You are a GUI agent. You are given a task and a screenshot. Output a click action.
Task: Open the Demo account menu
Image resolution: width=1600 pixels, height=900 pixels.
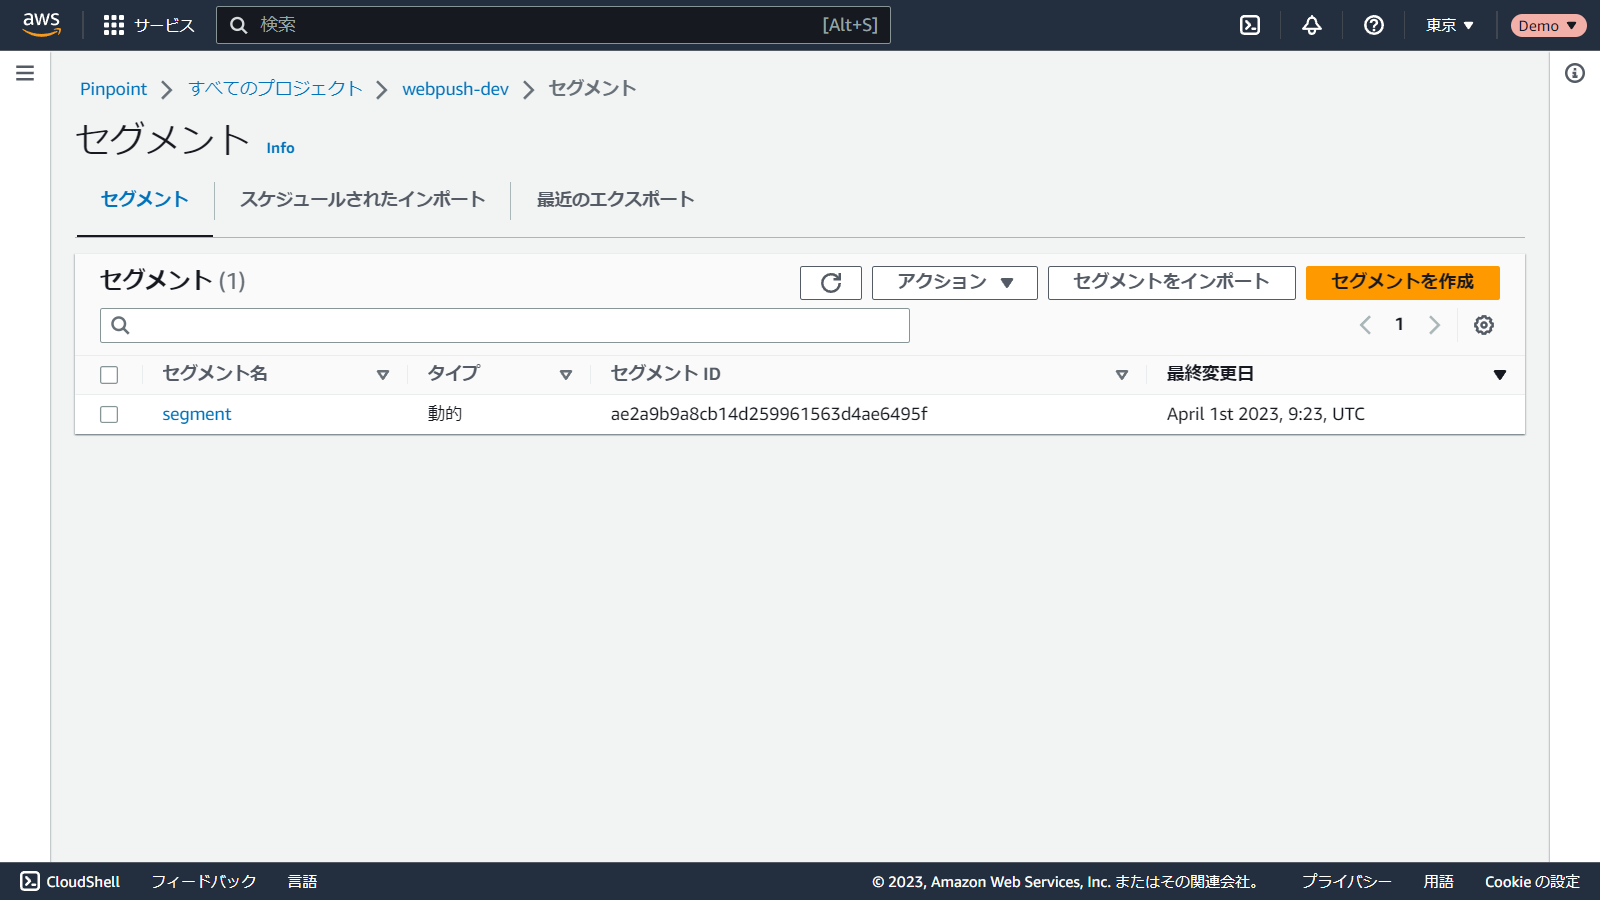[1547, 25]
